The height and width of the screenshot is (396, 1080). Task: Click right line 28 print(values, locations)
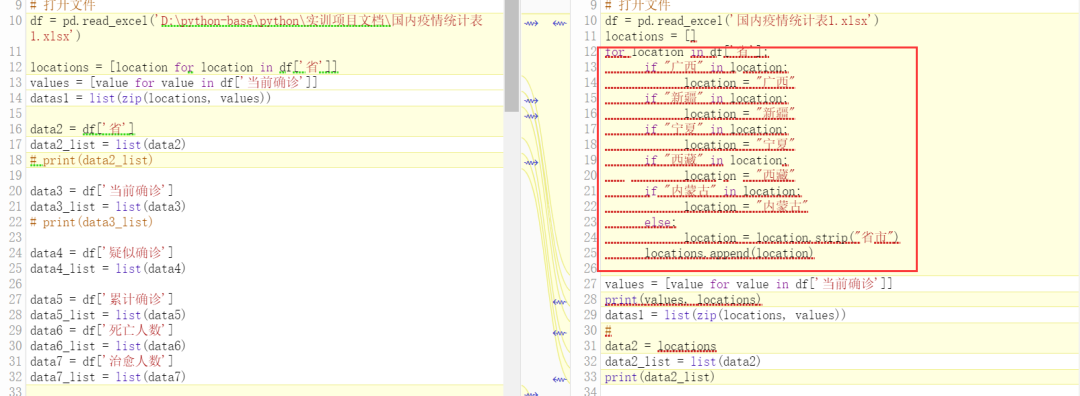683,300
